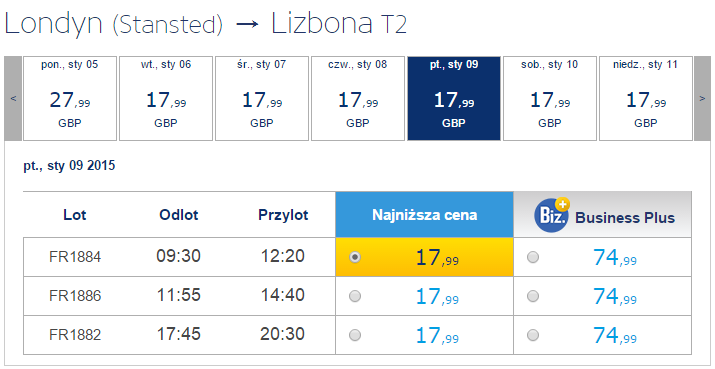Select lowest fare radio for FR1882

click(355, 335)
